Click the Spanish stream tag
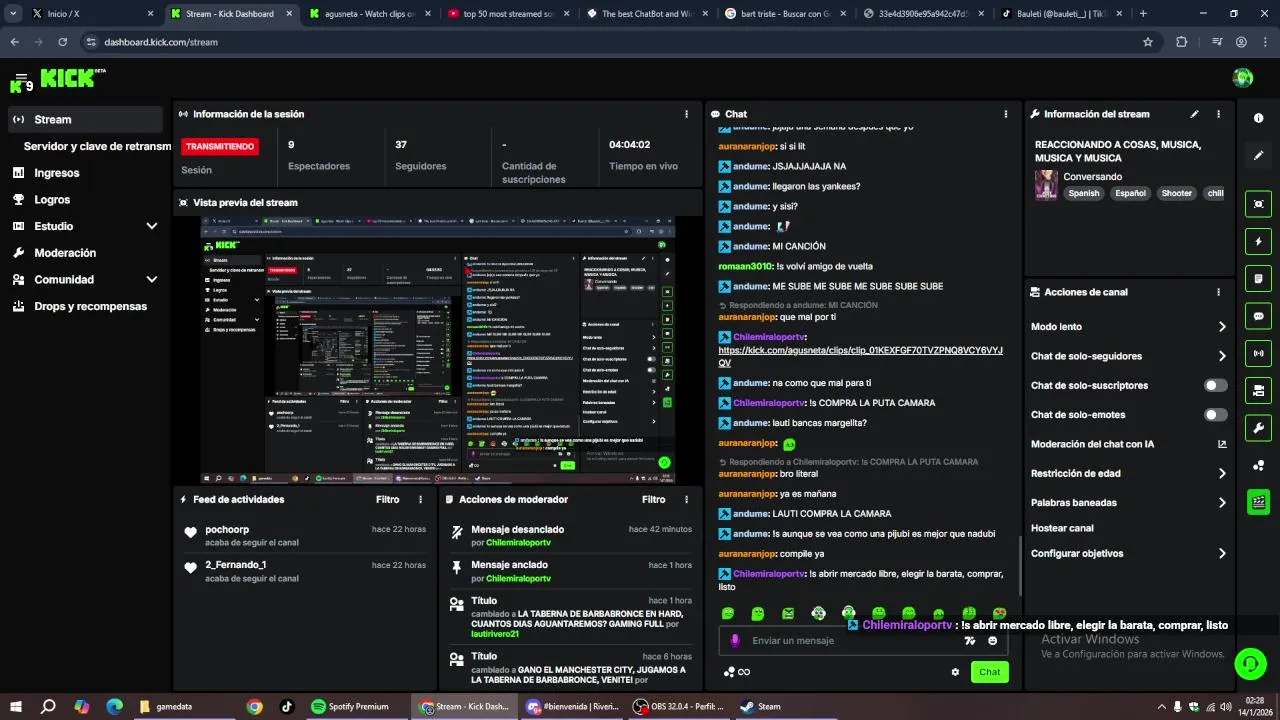The height and width of the screenshot is (720, 1280). (x=1083, y=193)
